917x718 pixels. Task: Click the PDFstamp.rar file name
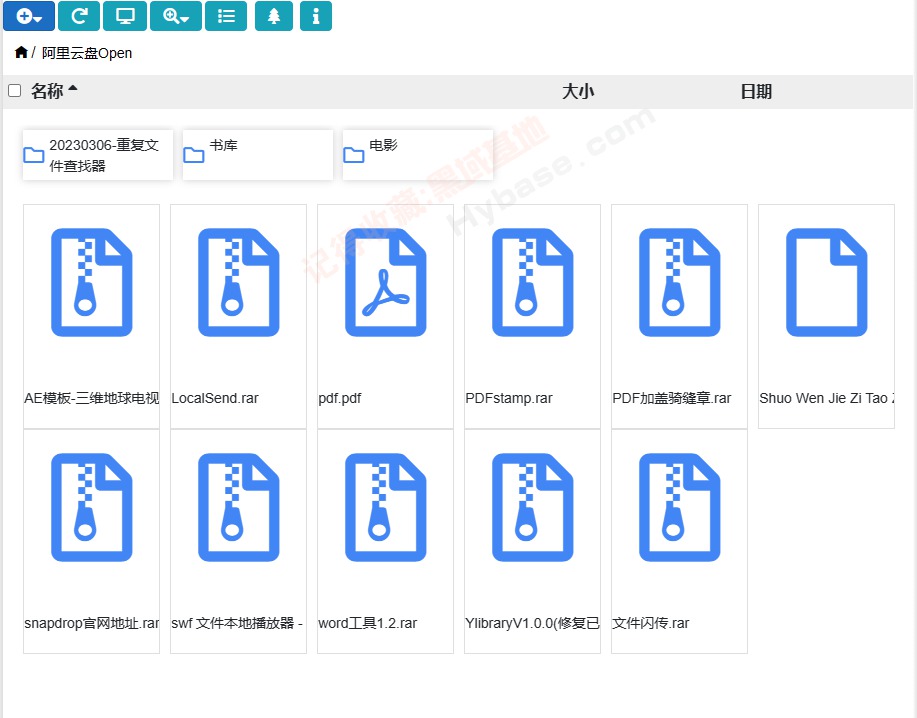pyautogui.click(x=509, y=398)
